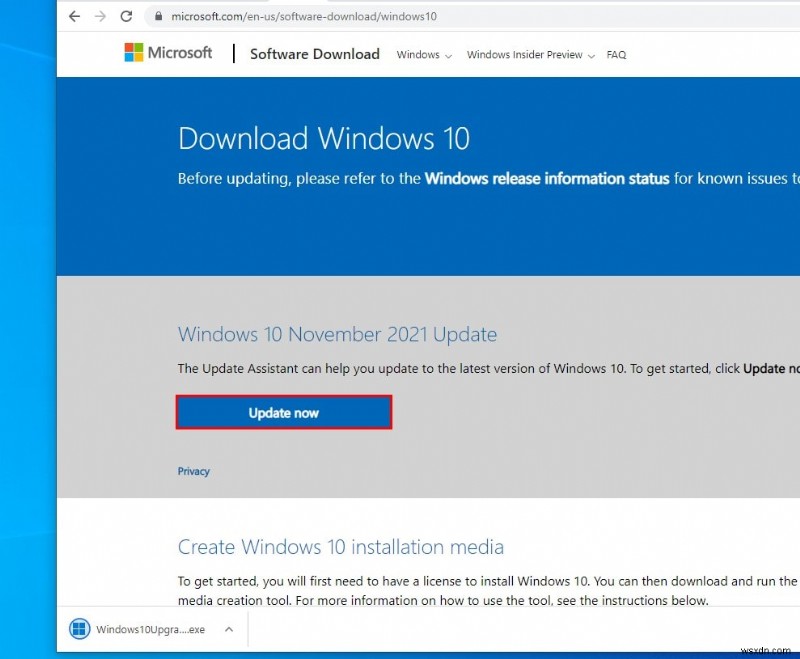Open the Privacy link
The height and width of the screenshot is (659, 800).
click(x=193, y=471)
